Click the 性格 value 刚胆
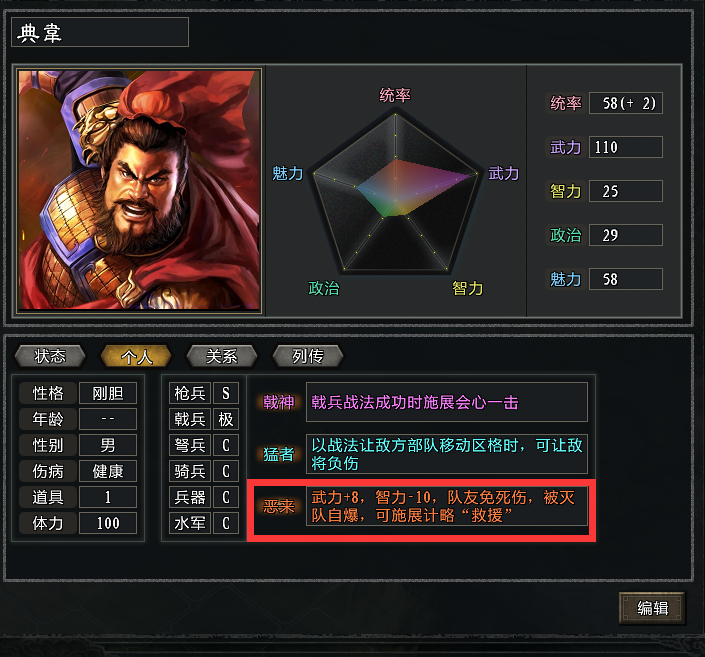705x657 pixels. (108, 393)
